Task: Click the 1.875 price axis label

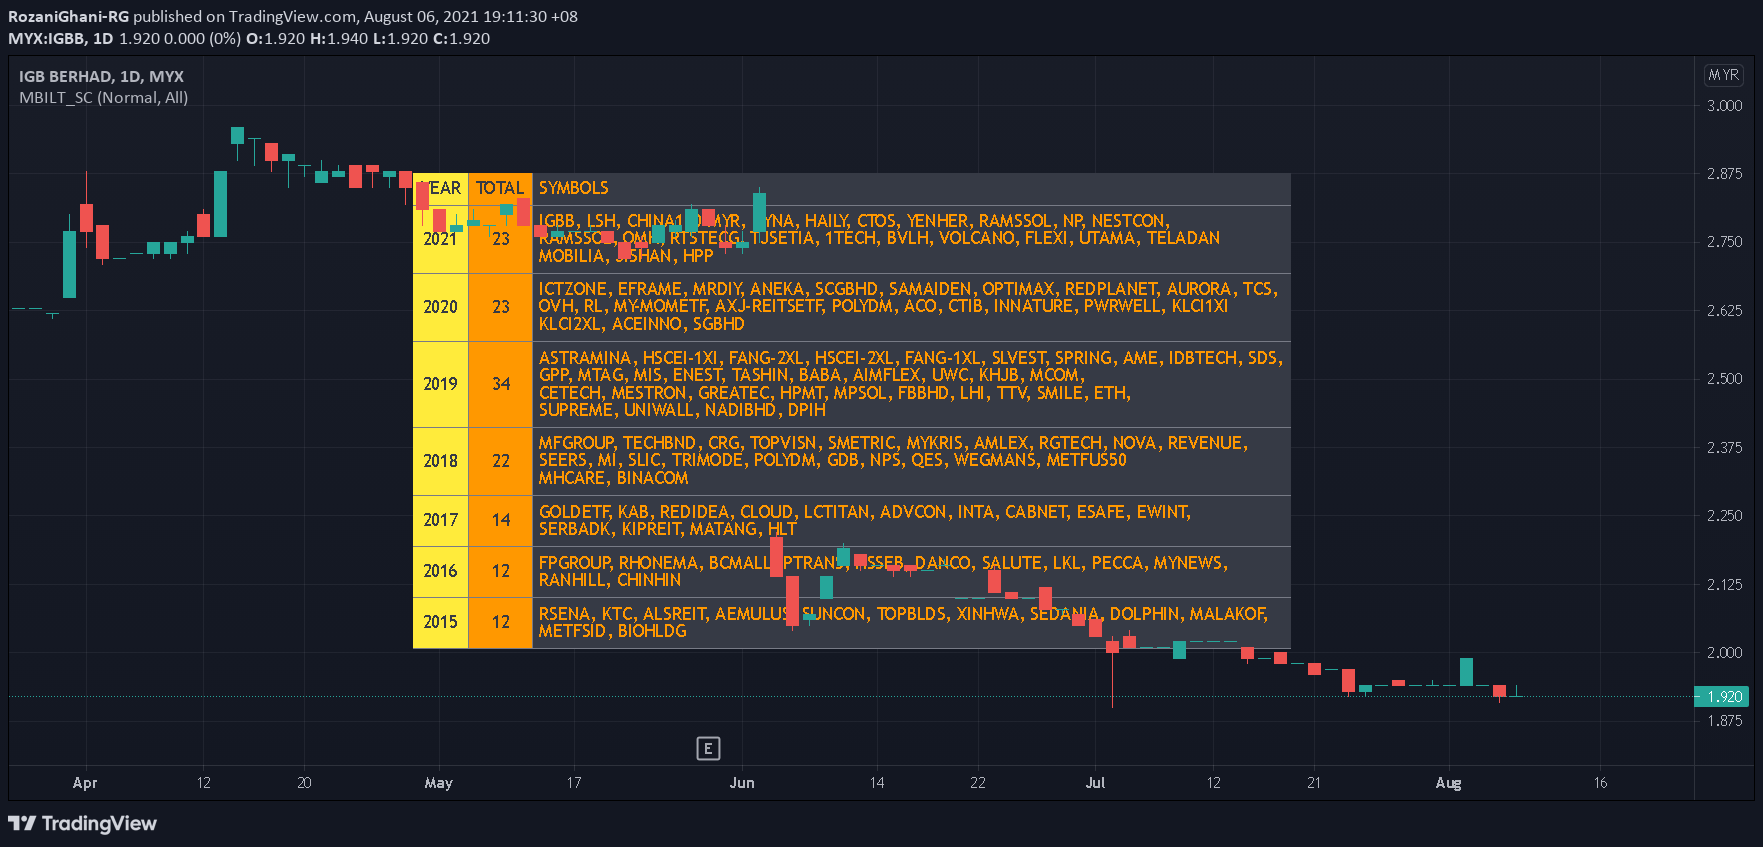Action: 1724,720
